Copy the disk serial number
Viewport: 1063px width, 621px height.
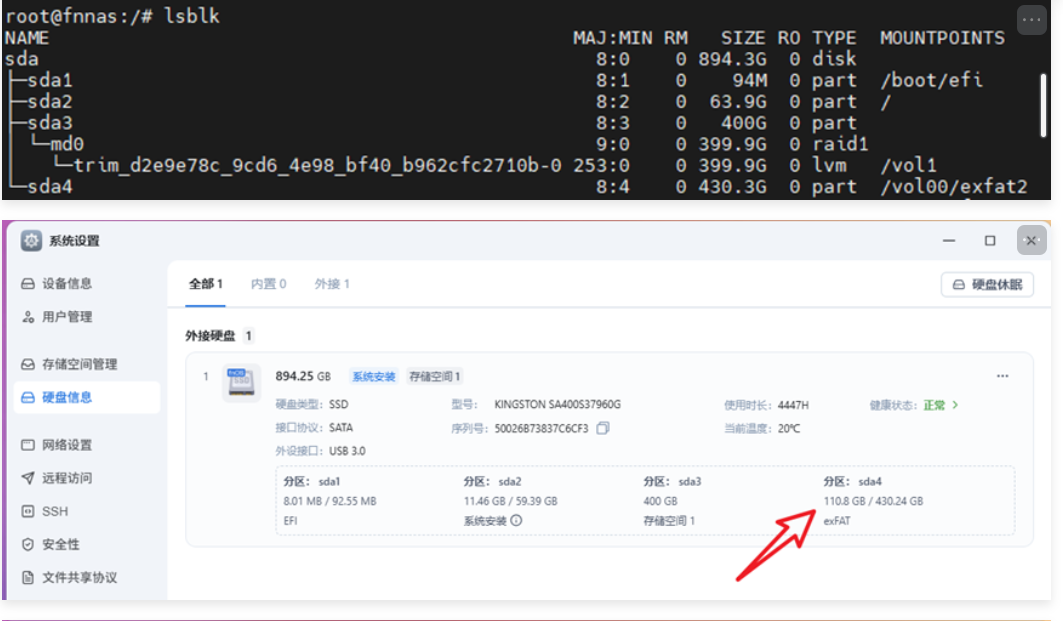pos(603,428)
